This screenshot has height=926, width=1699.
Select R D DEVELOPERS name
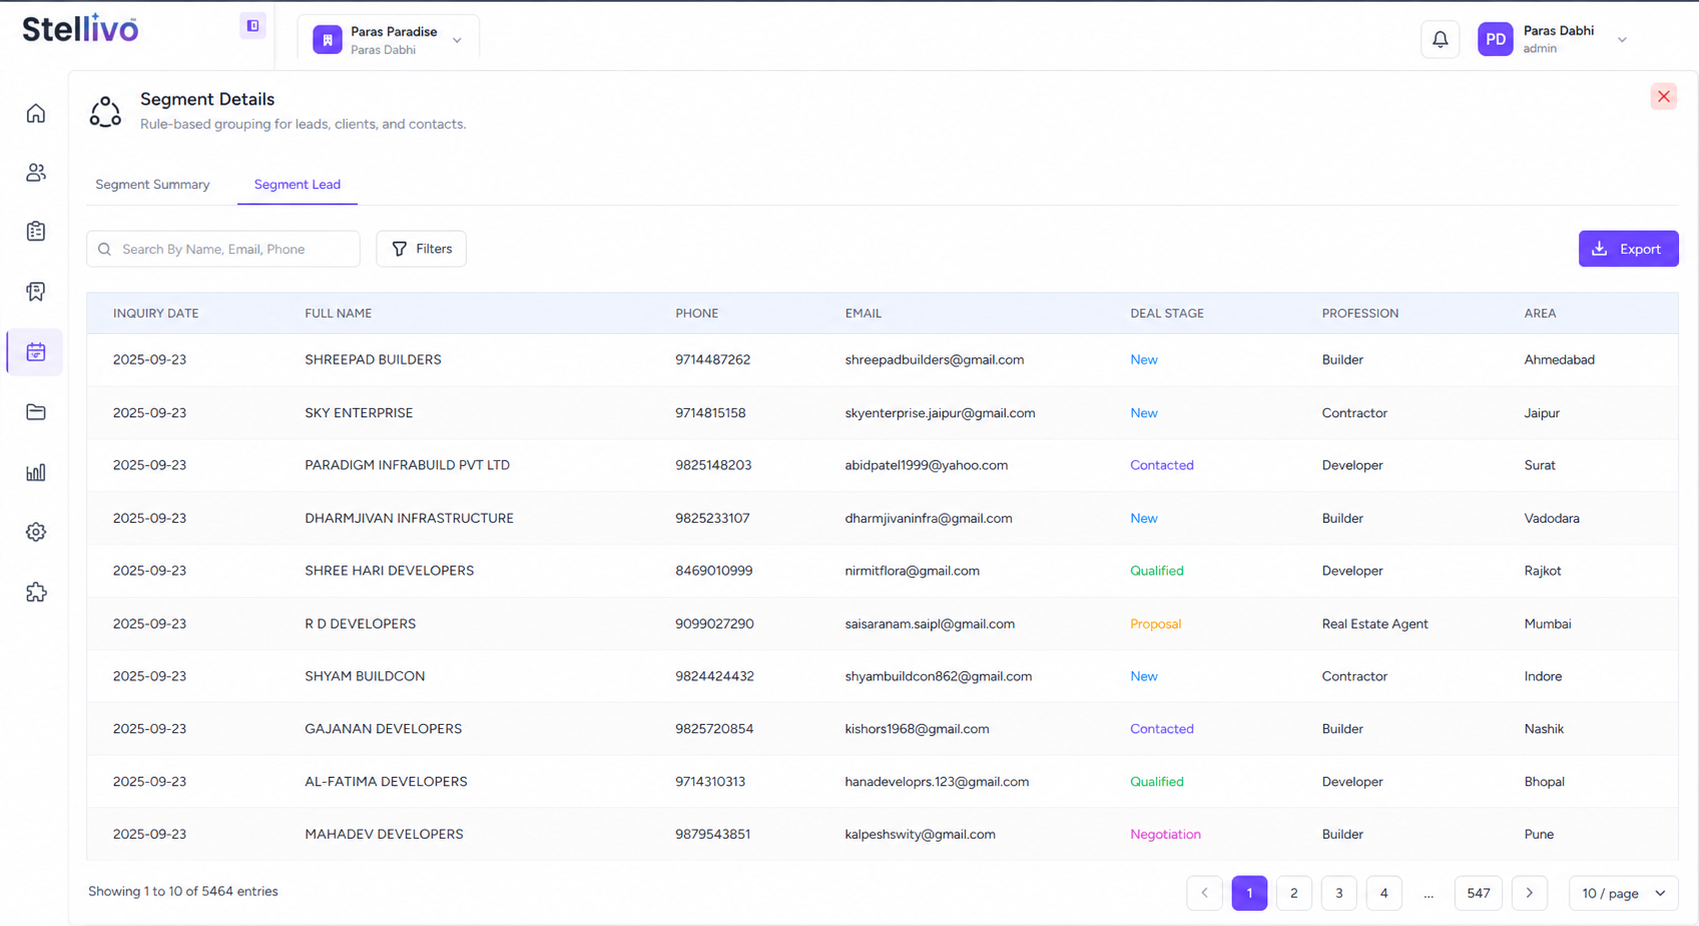[x=360, y=624]
